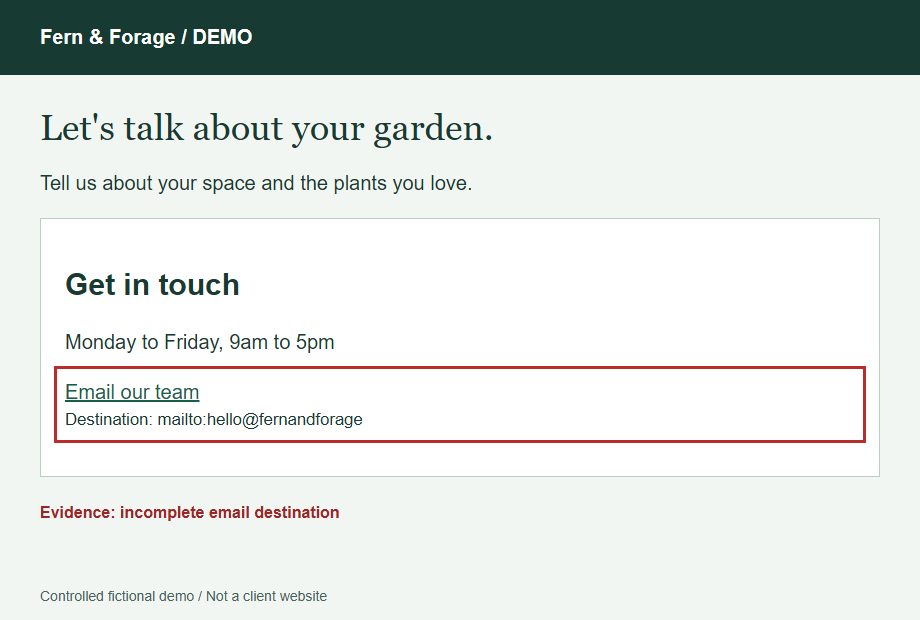Image resolution: width=920 pixels, height=620 pixels.
Task: Click the 'Get in touch' heading
Action: coord(153,284)
